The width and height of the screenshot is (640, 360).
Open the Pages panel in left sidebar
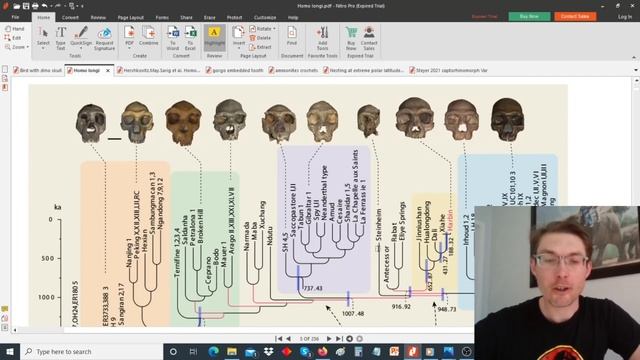pyautogui.click(x=5, y=69)
